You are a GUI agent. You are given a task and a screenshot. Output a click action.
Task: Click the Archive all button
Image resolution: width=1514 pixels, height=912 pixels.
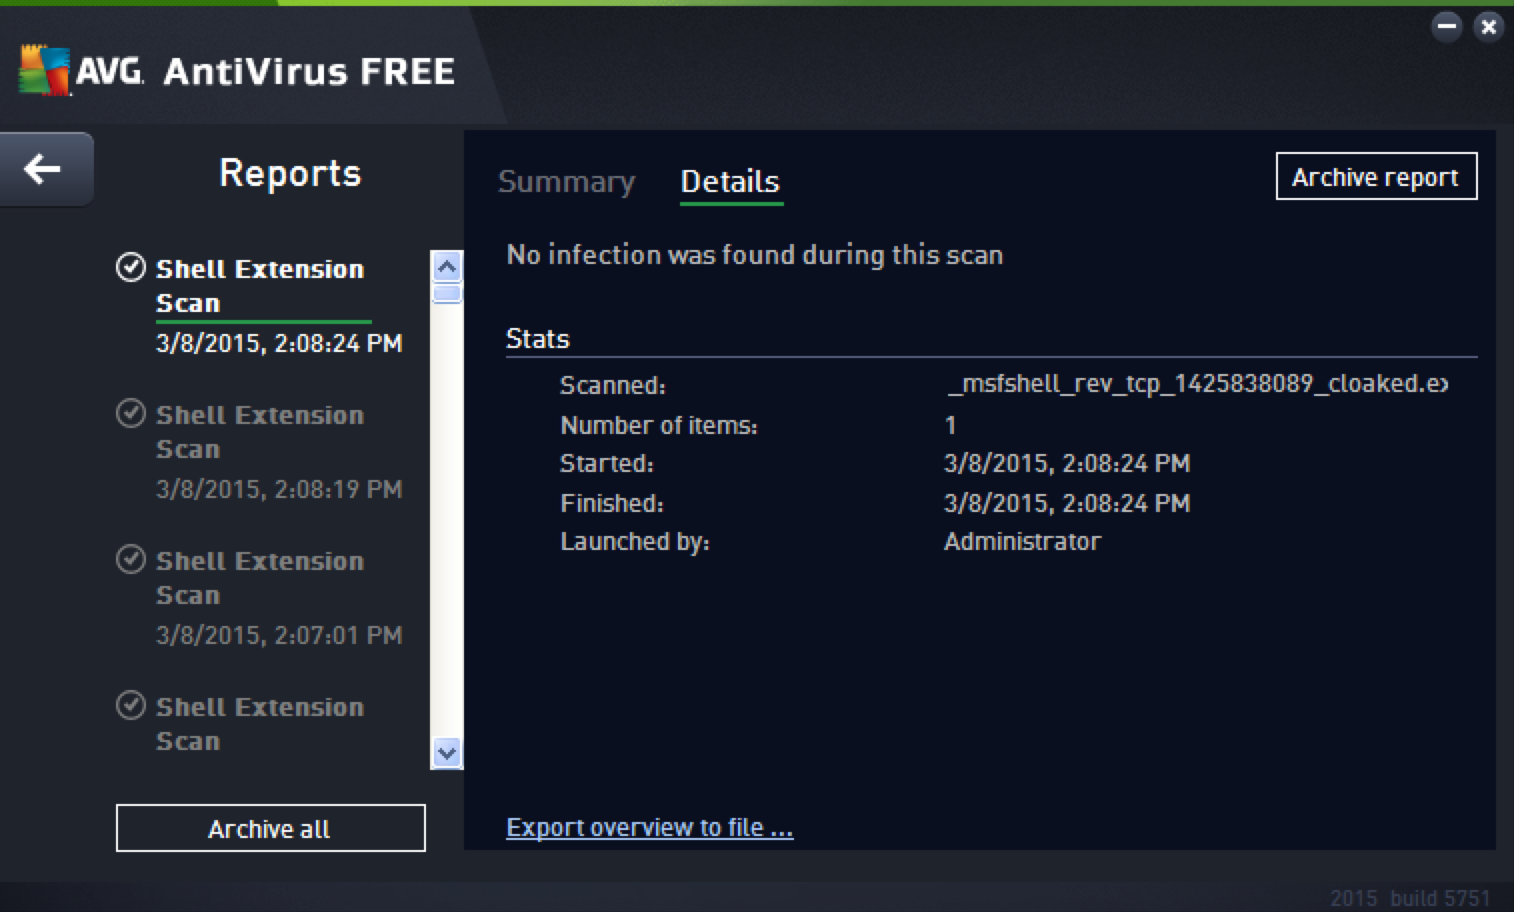coord(270,828)
